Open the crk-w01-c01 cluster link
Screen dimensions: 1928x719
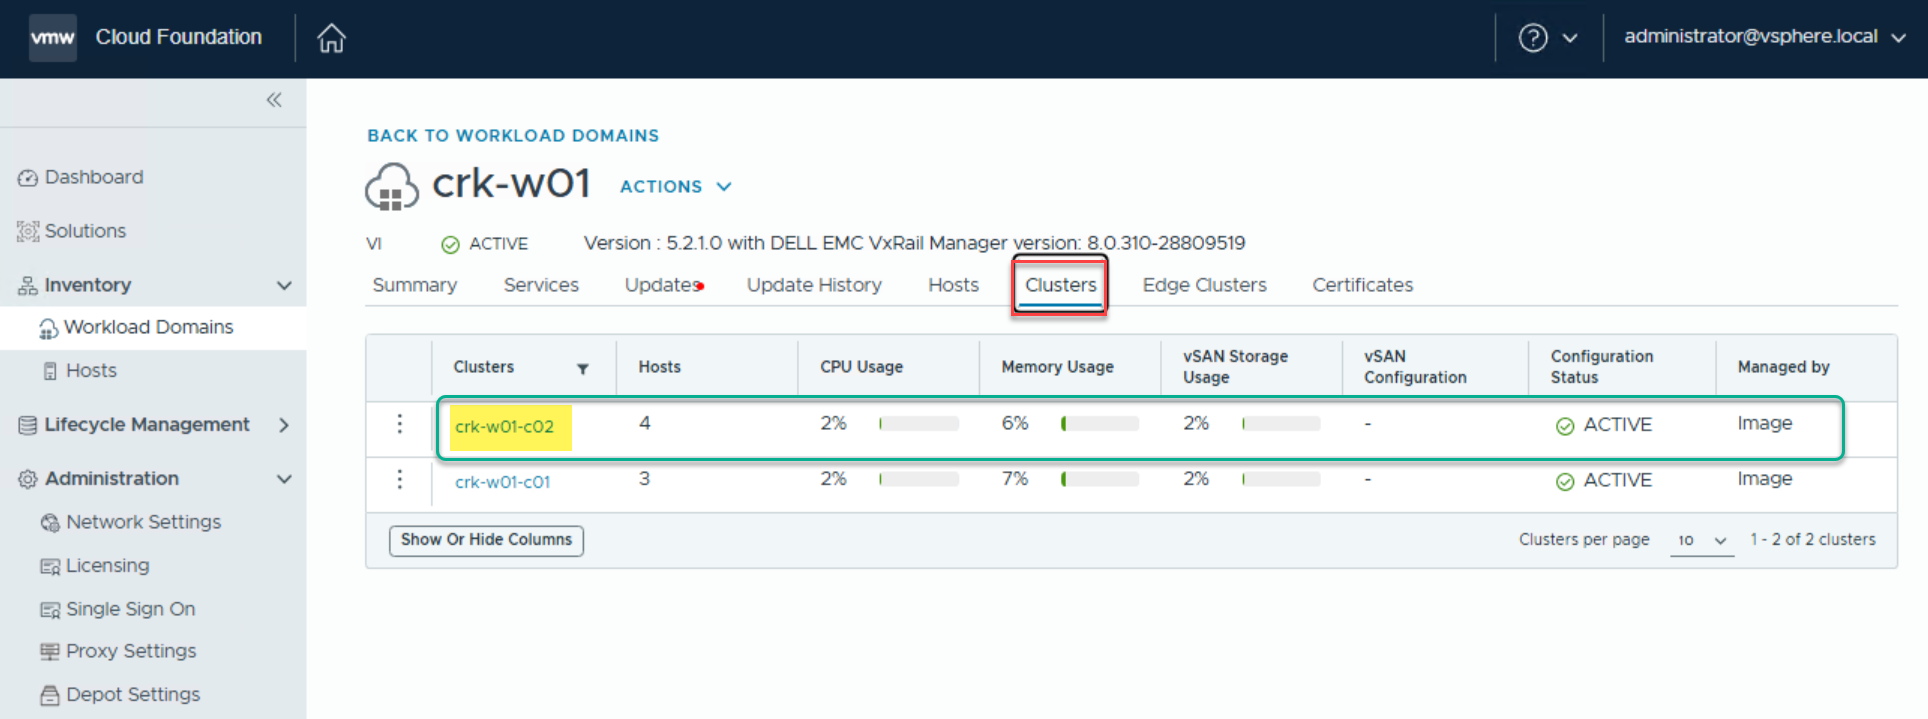point(502,482)
